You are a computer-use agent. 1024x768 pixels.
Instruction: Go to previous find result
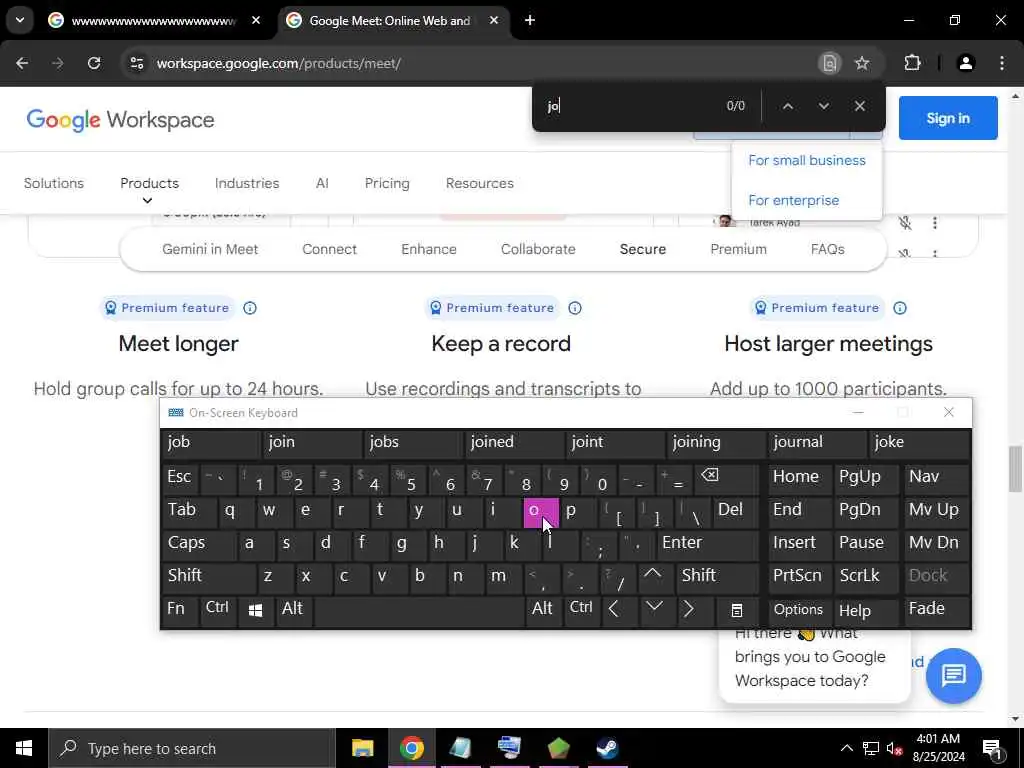pyautogui.click(x=788, y=106)
